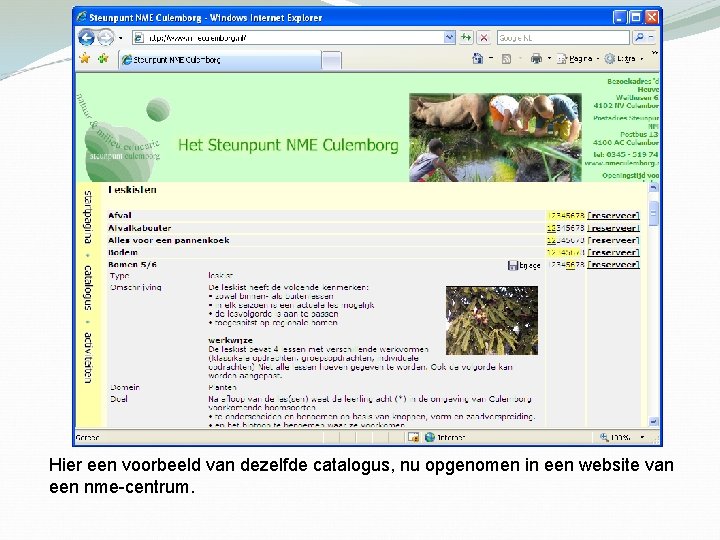
Task: Click the reserveer link for Bomen 5/6
Action: [x=613, y=265]
